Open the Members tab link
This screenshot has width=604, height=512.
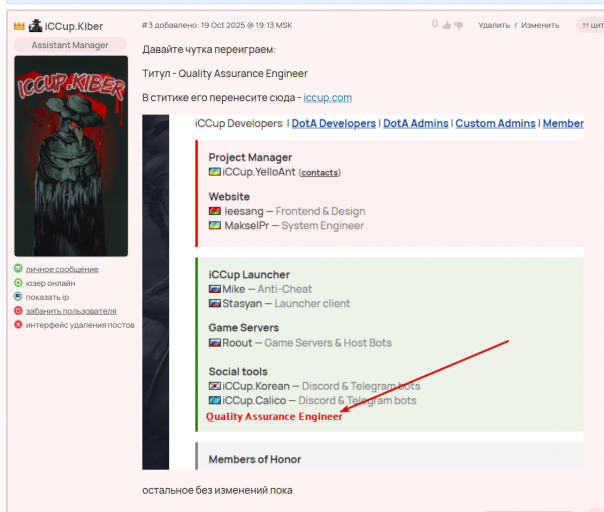coord(563,123)
